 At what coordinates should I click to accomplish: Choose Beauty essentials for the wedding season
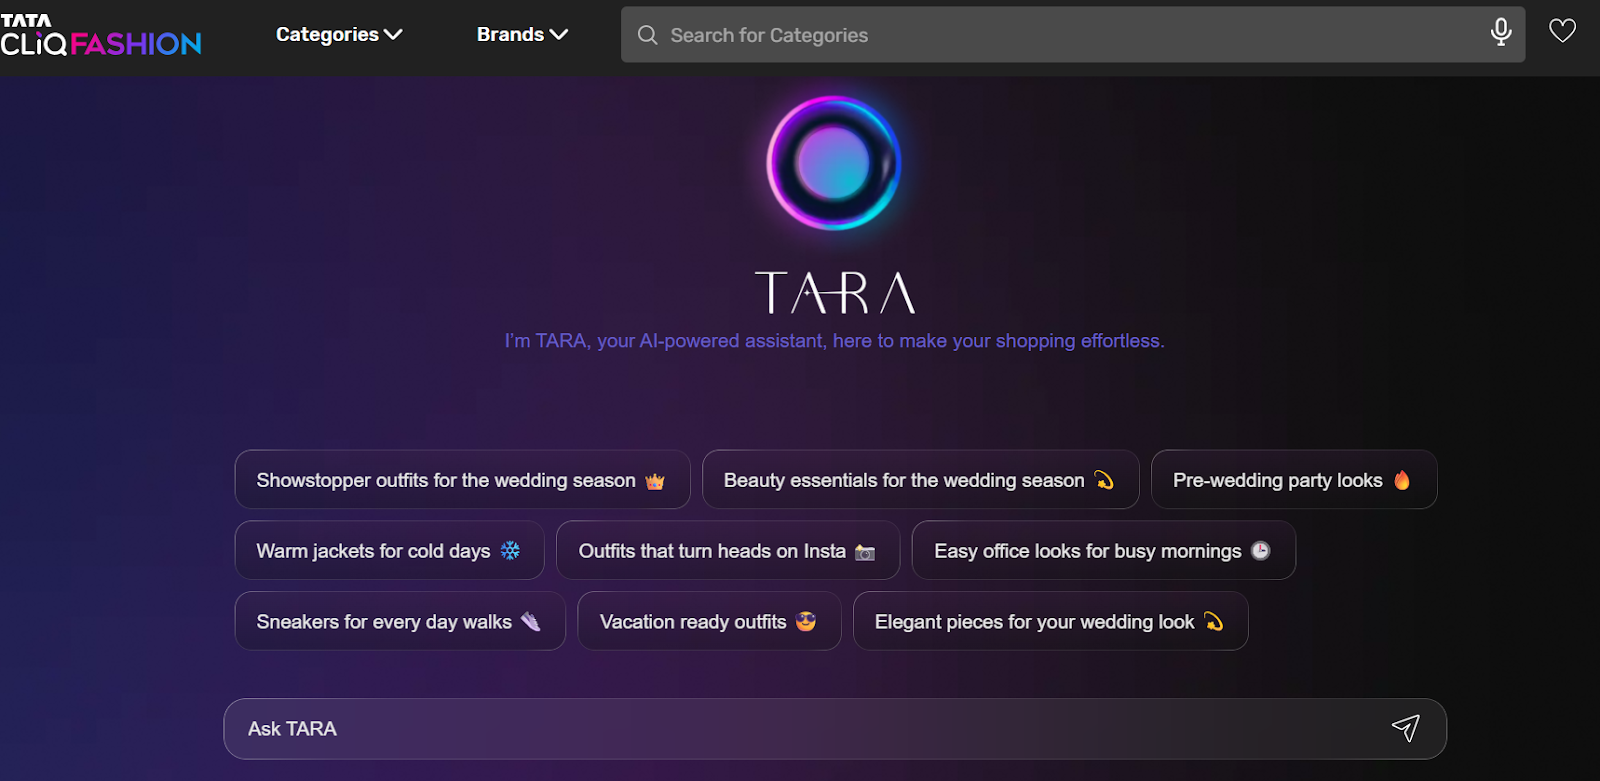click(920, 480)
